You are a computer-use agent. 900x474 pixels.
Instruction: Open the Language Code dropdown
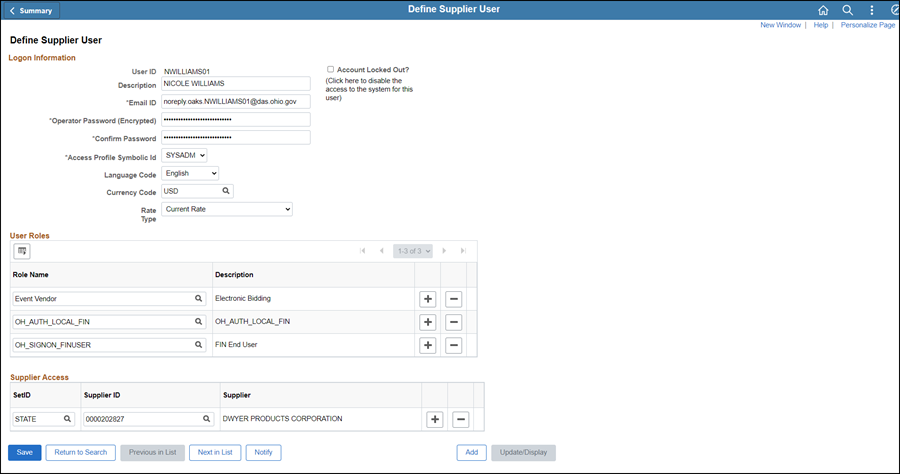(190, 174)
